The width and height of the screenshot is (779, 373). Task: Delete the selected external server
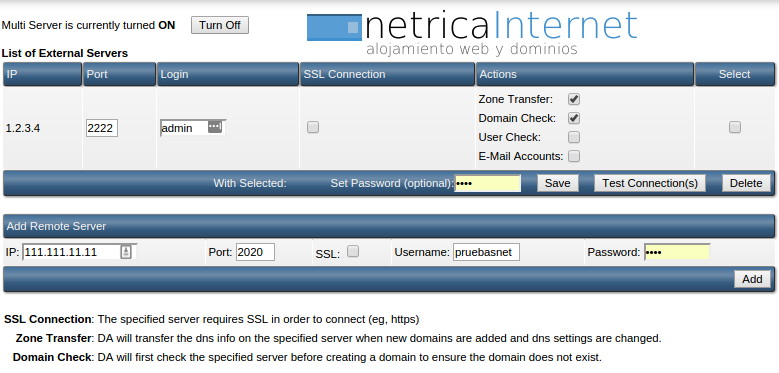click(746, 183)
